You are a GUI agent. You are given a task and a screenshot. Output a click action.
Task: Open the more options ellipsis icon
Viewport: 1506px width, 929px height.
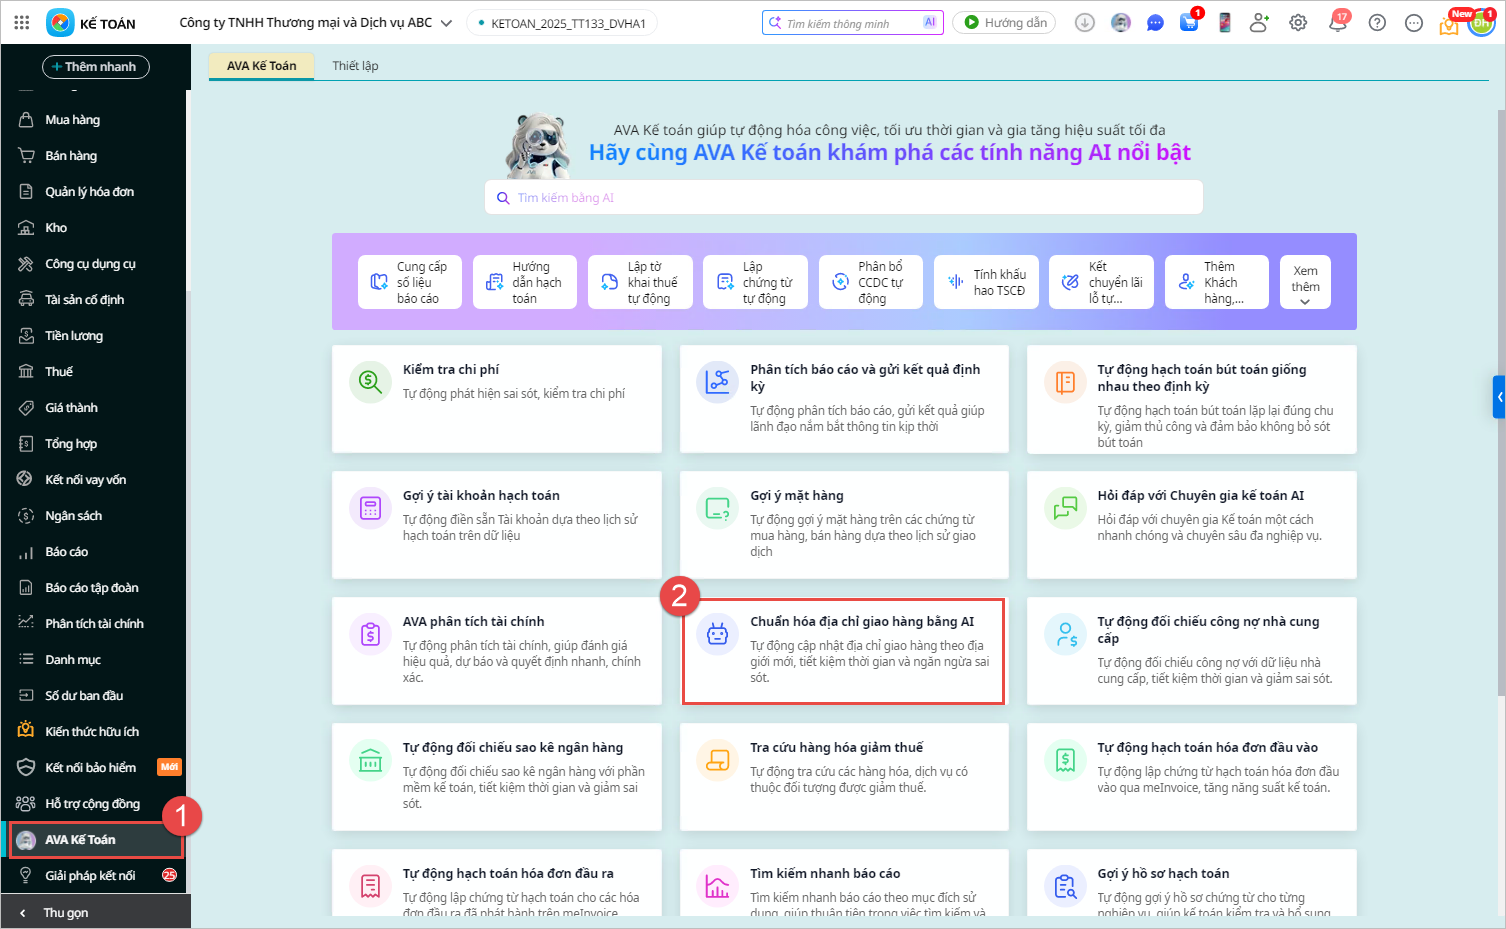[1414, 22]
